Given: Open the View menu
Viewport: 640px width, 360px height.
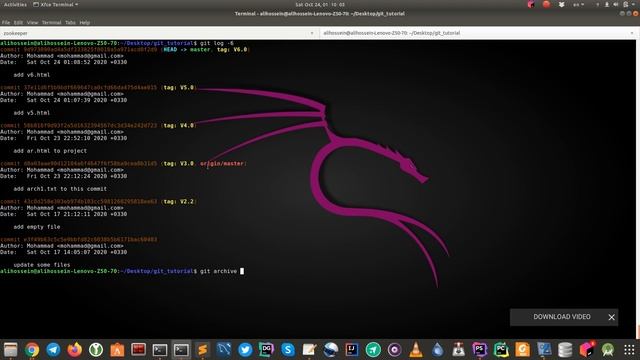Looking at the screenshot, I should (x=32, y=22).
